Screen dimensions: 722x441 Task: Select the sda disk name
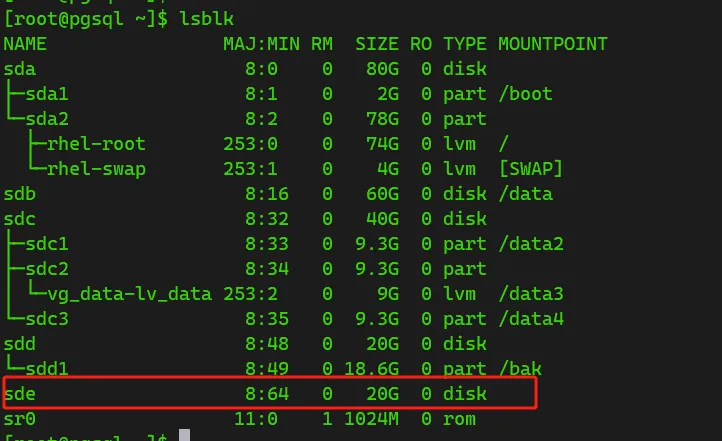(x=19, y=69)
